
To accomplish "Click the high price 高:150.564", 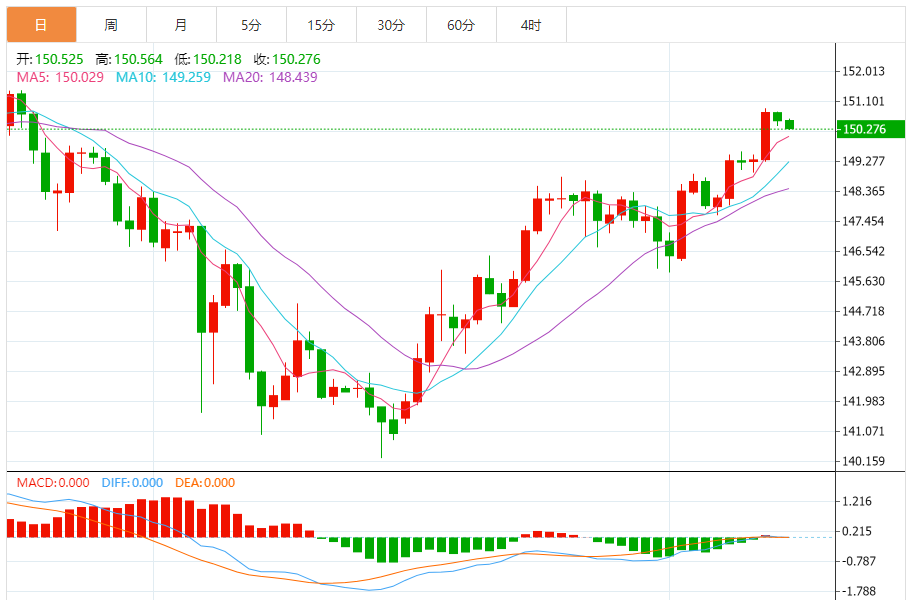I will [129, 59].
